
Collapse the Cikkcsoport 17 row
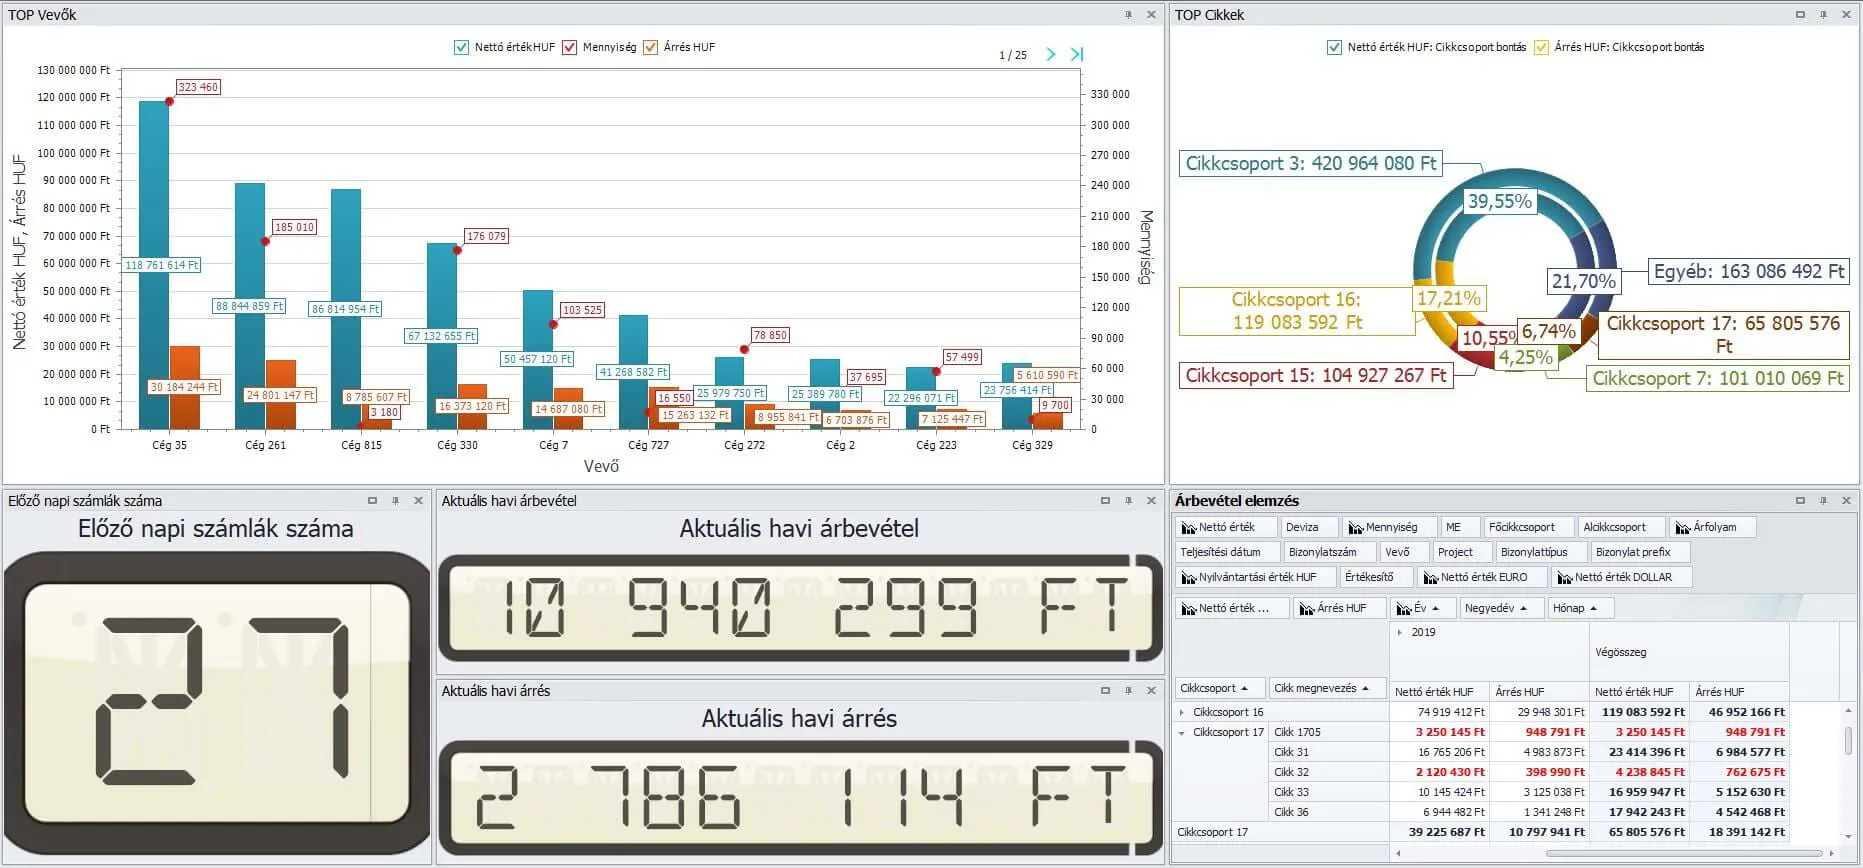[x=1182, y=733]
